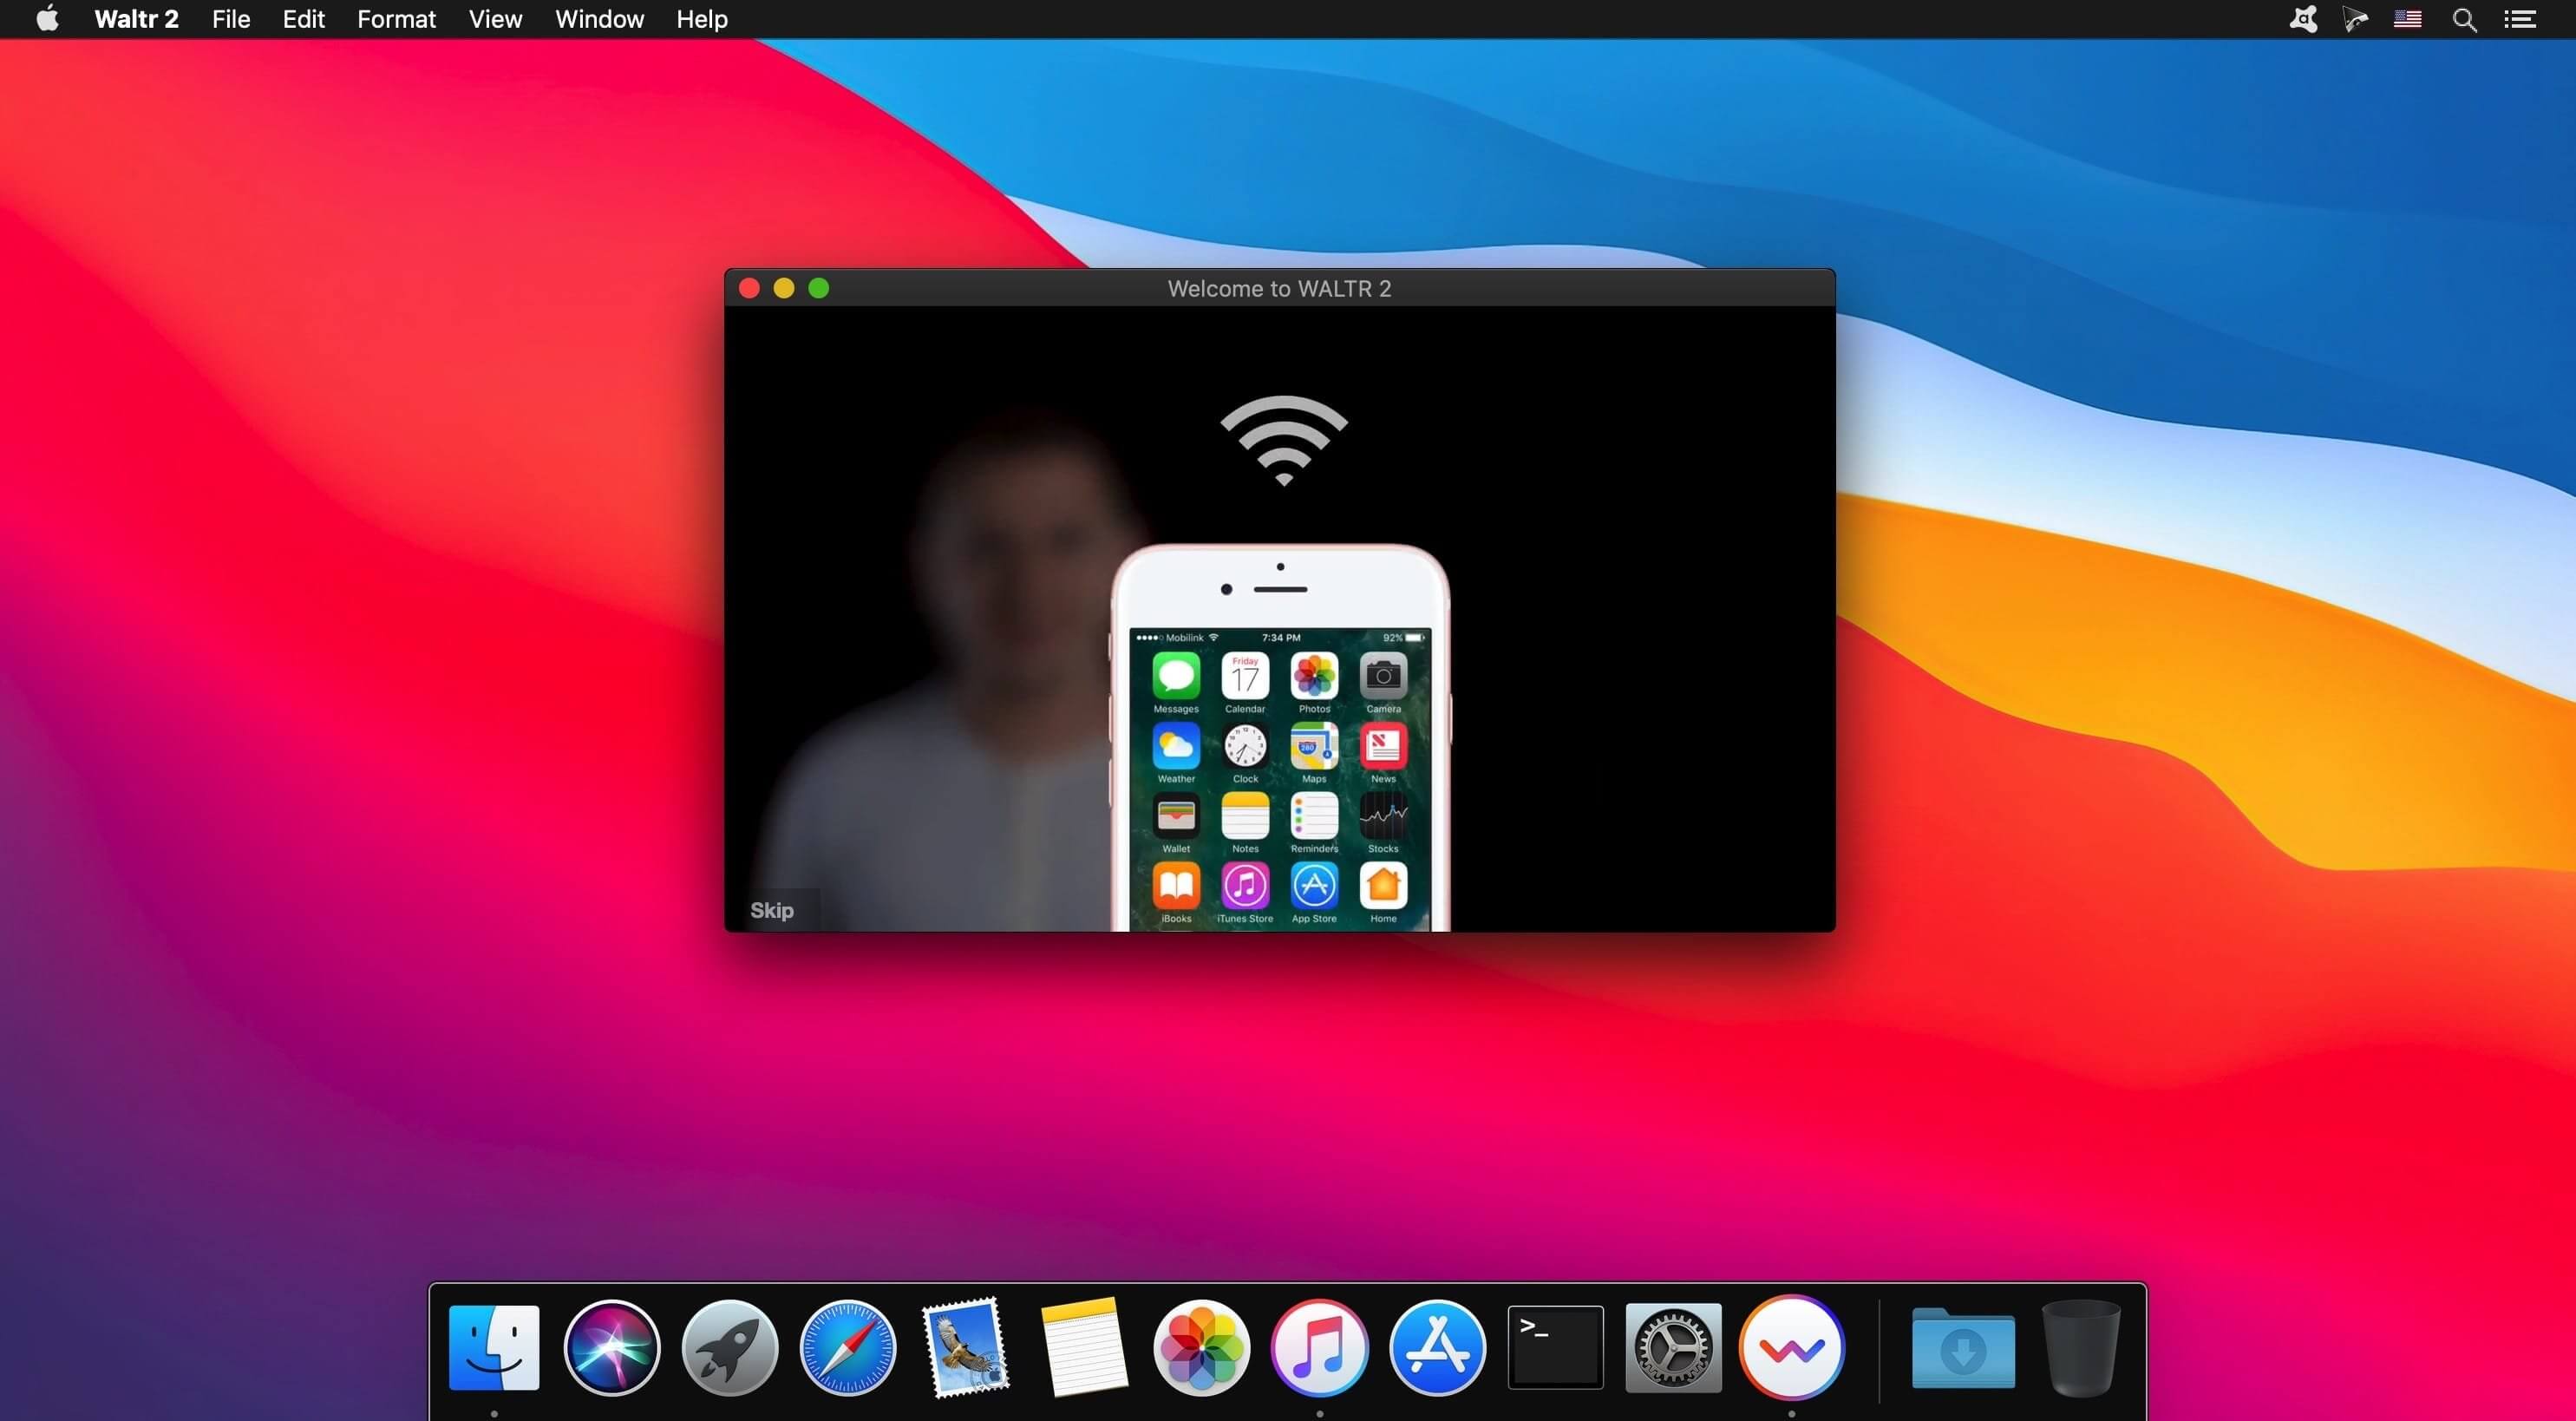The image size is (2576, 1421).
Task: Click the paper-plane menu bar icon
Action: 2356,19
